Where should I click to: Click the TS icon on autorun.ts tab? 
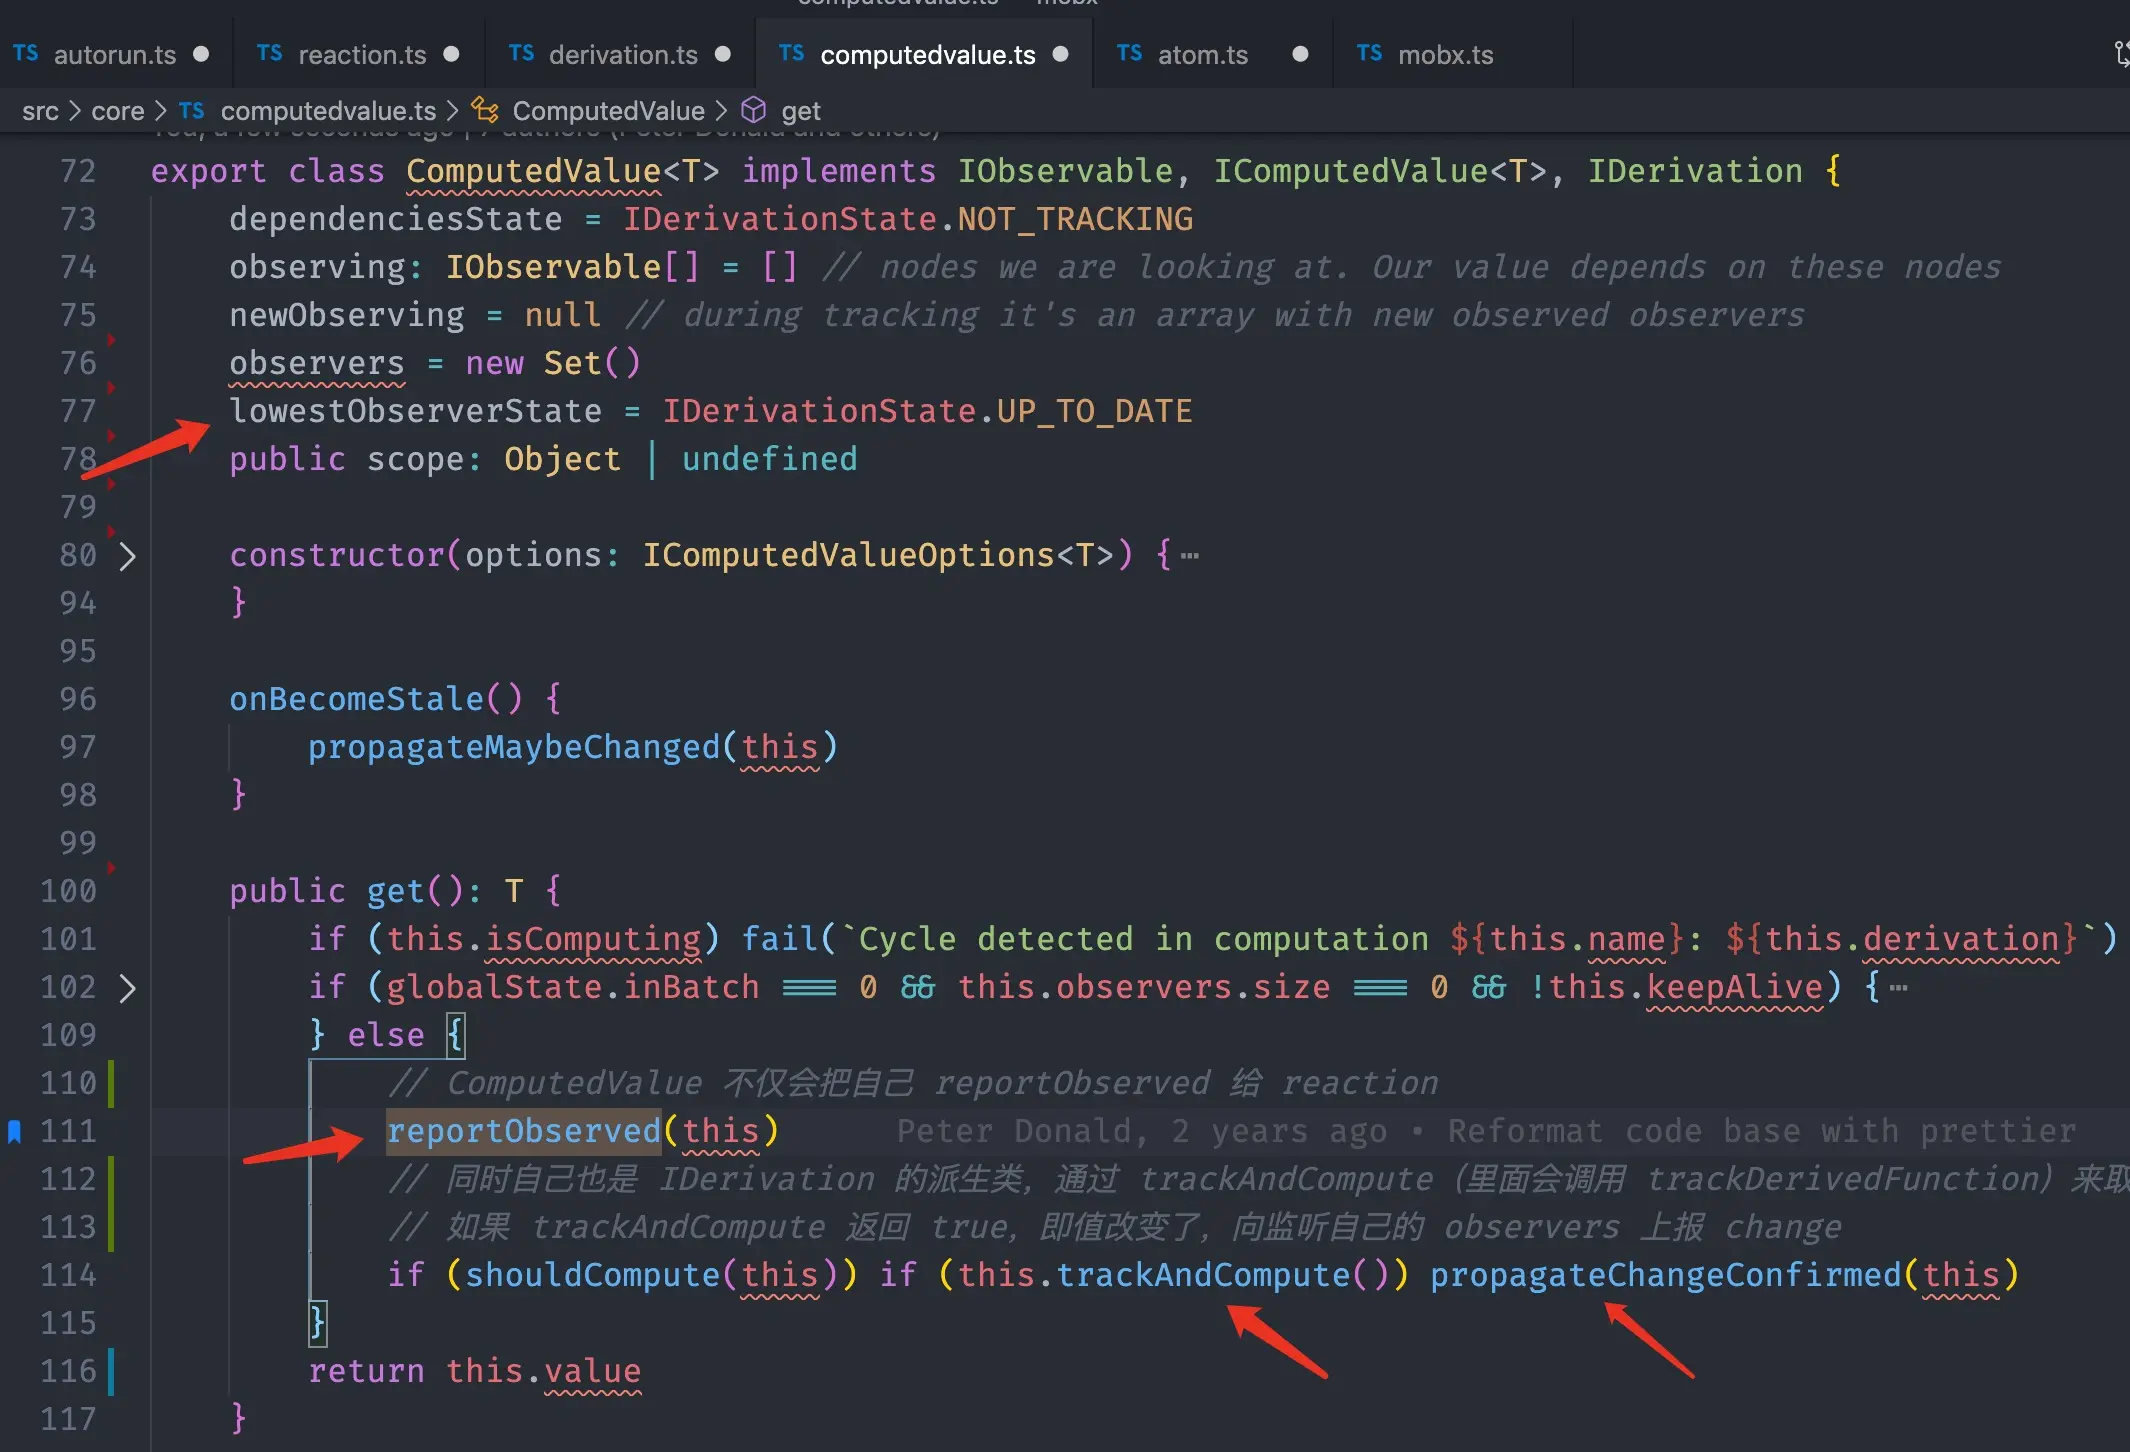pyautogui.click(x=26, y=54)
